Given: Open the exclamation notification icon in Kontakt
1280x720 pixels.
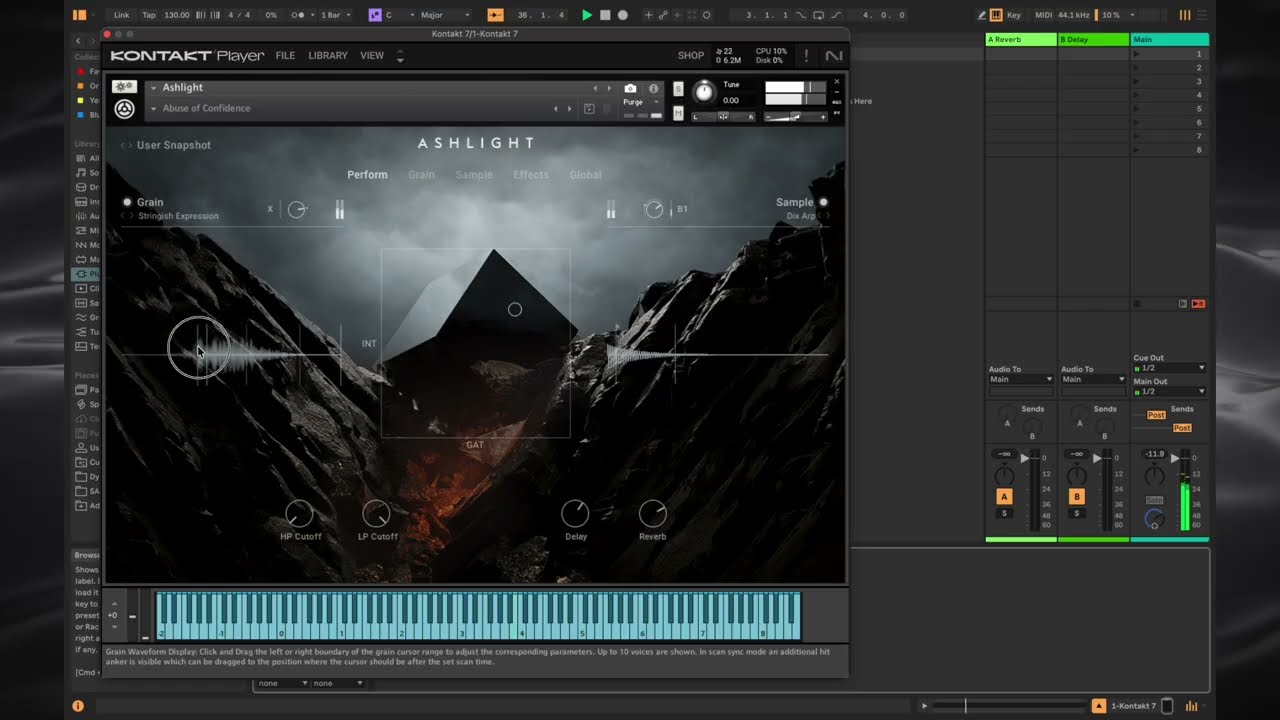Looking at the screenshot, I should point(806,56).
